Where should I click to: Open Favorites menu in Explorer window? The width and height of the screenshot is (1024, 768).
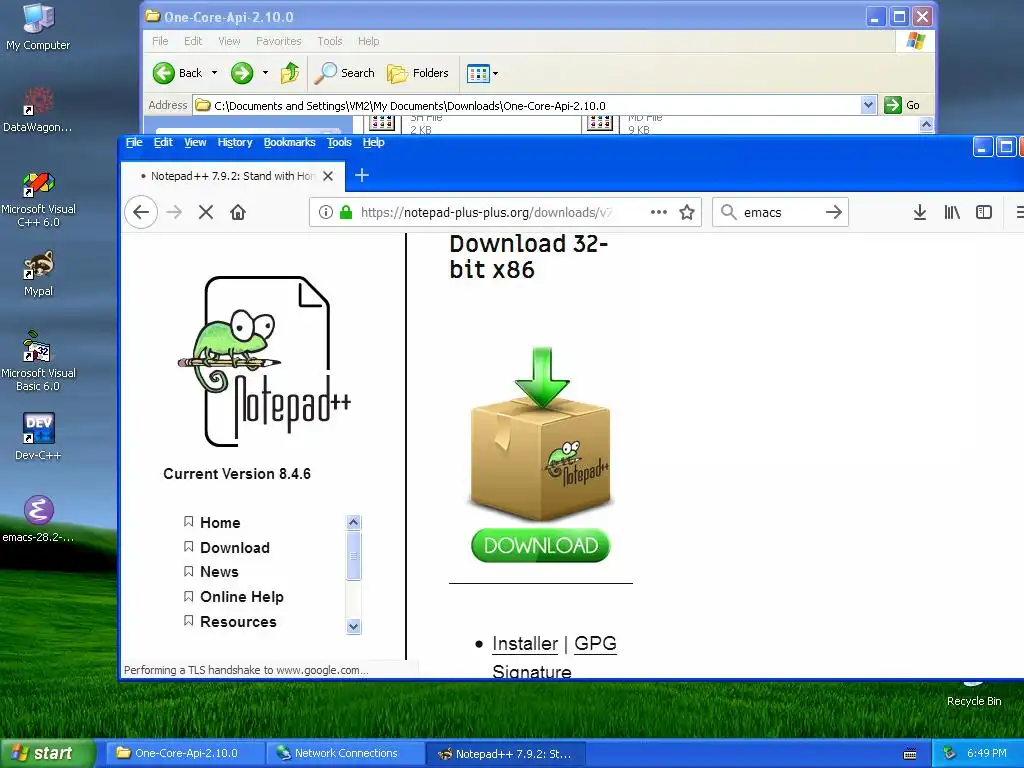coord(279,41)
